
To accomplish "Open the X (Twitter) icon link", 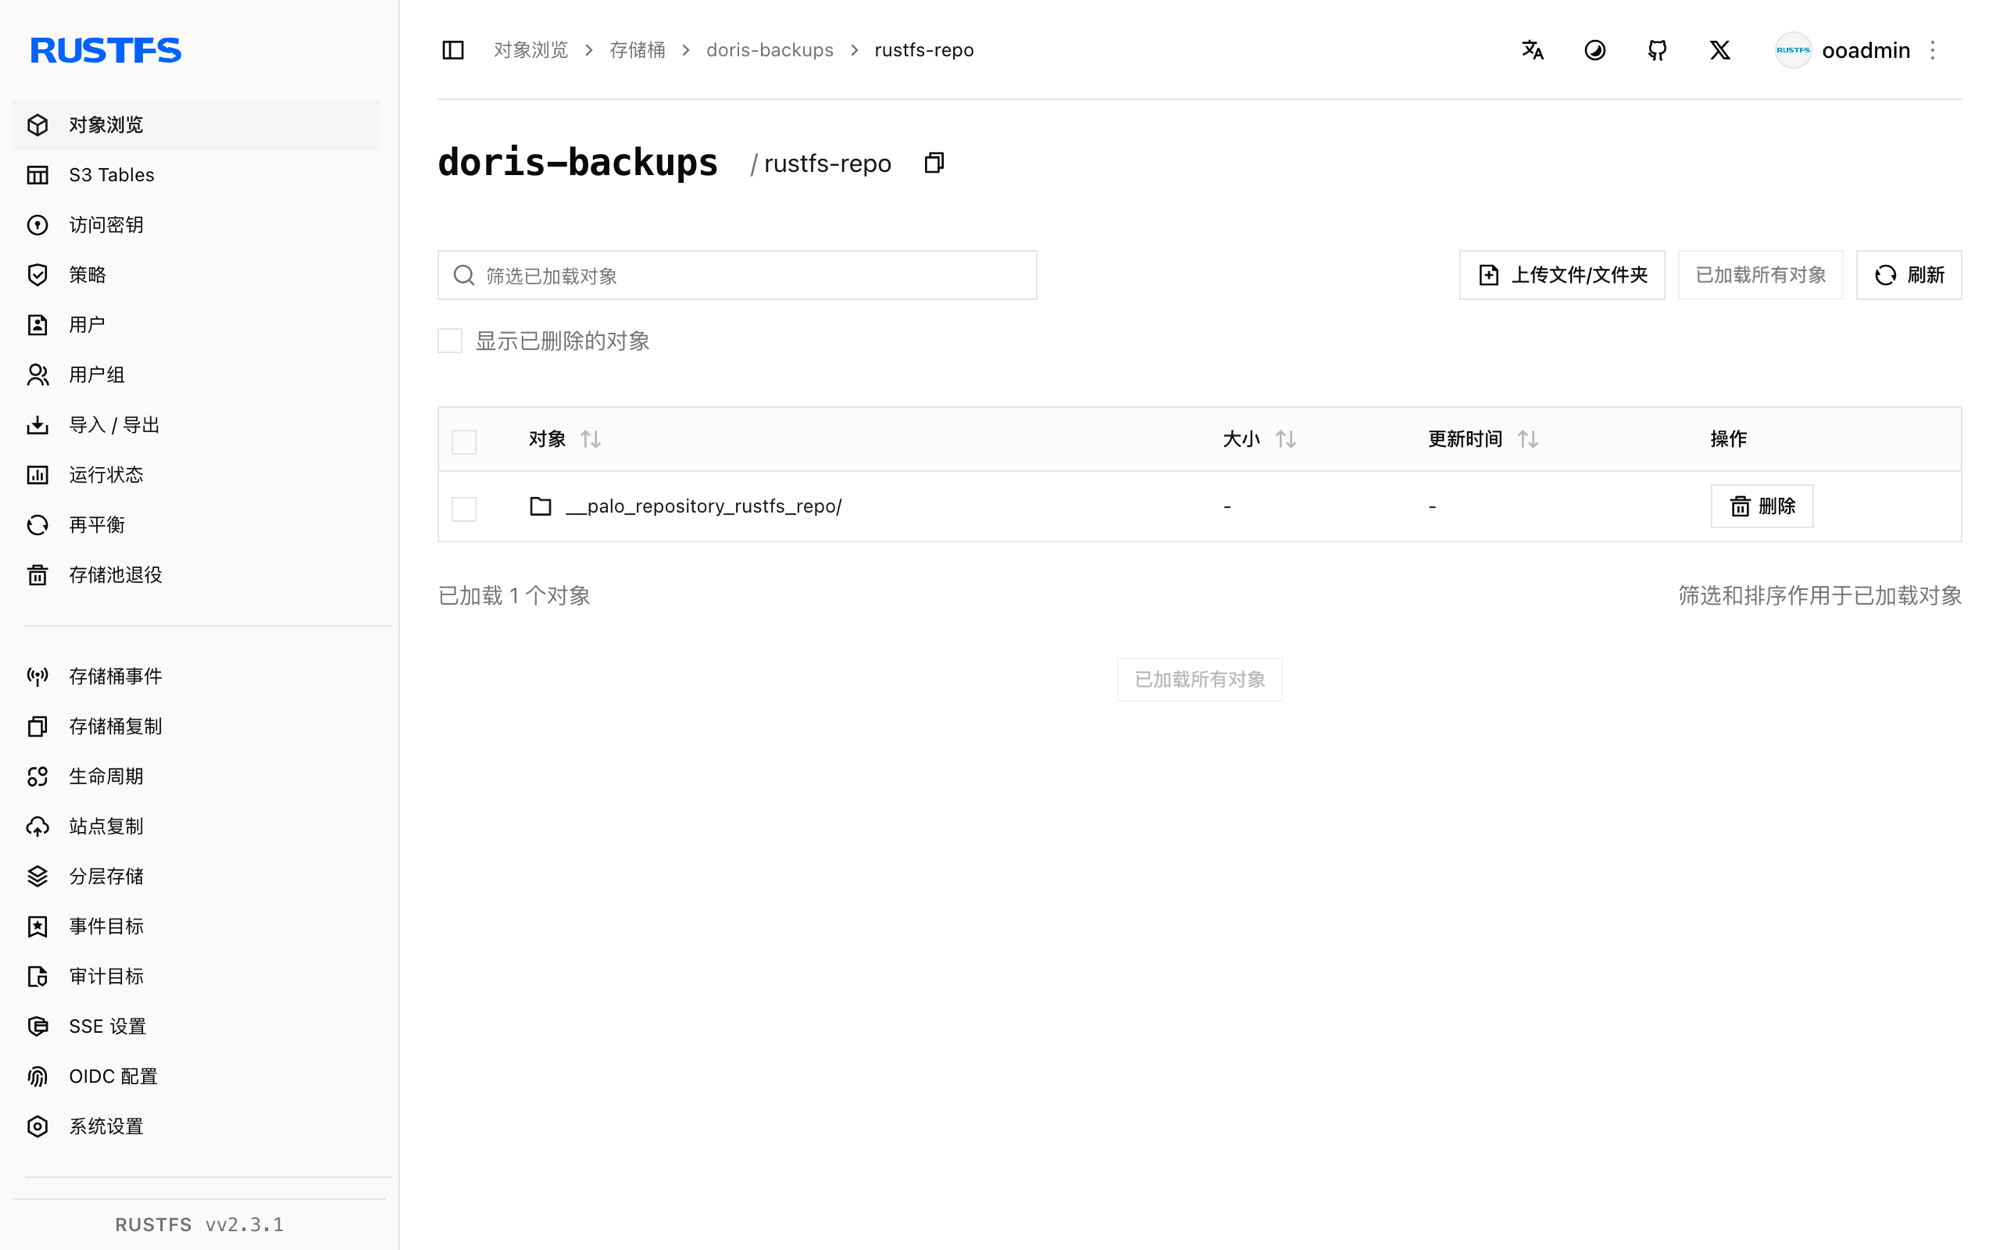I will [1720, 50].
